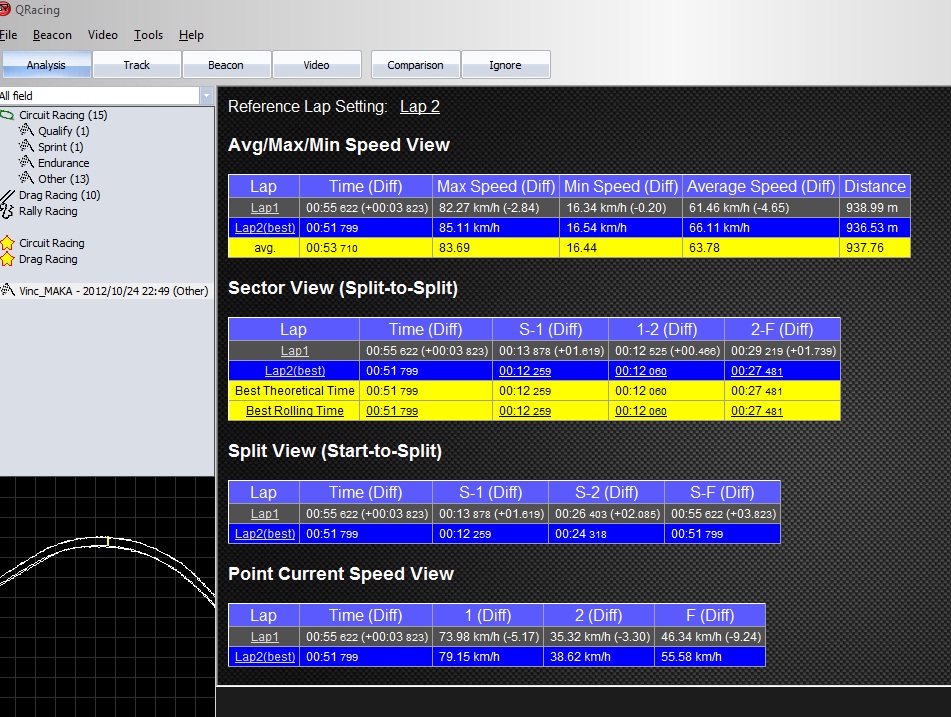Screen dimensions: 951x717
Task: Click the checkered flag icon beside Sprint
Action: 28,147
